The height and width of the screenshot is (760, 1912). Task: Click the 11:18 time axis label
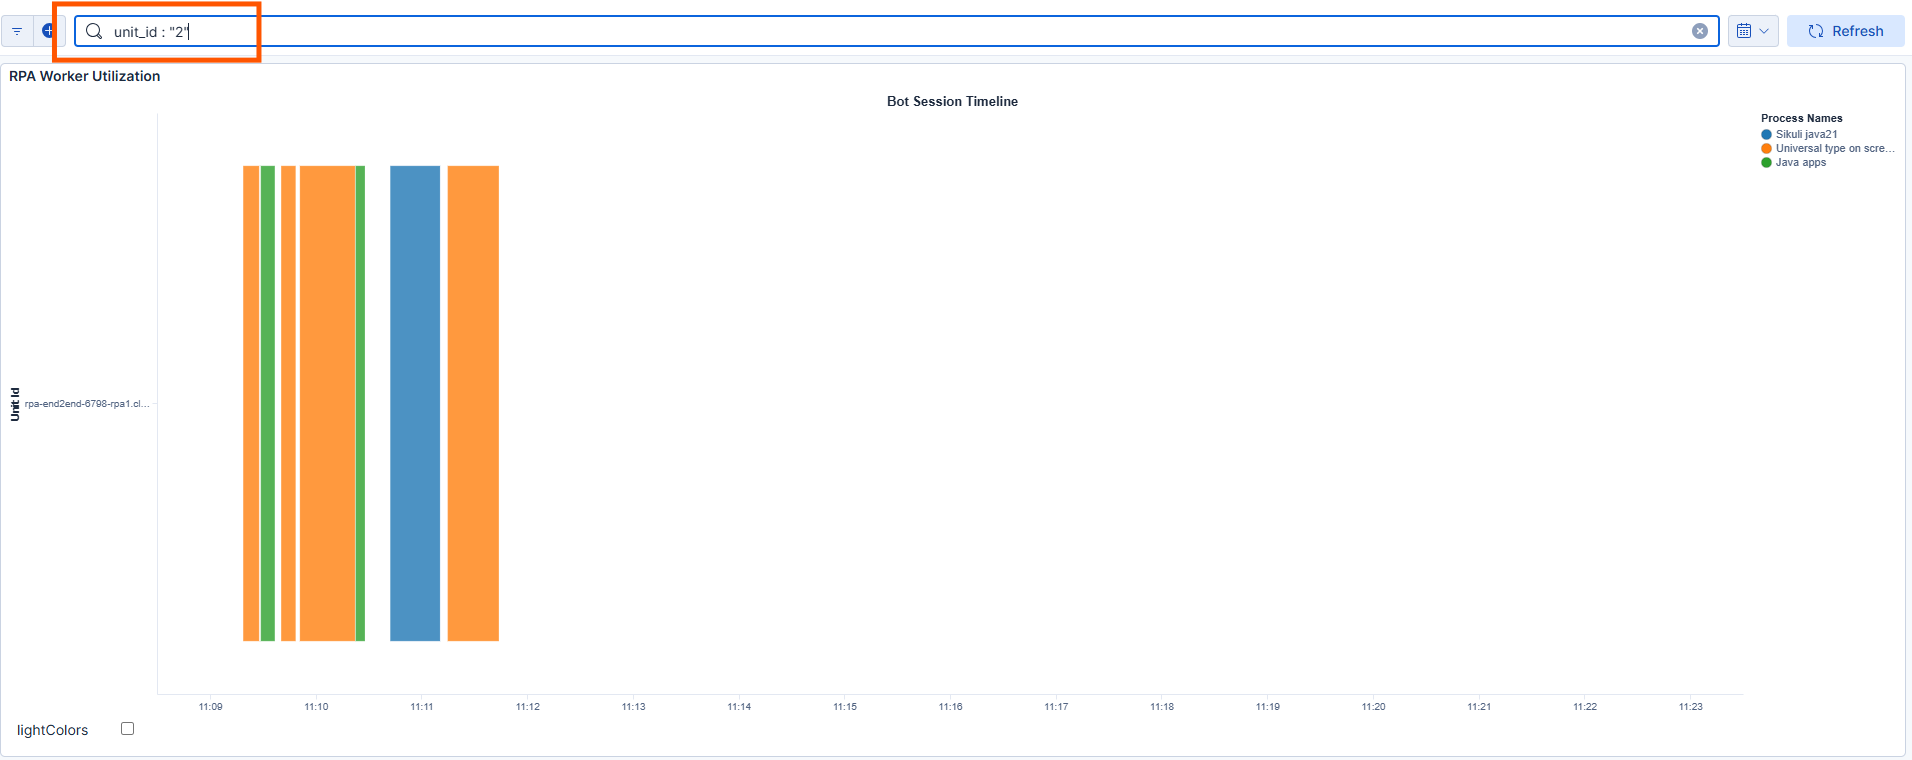coord(1162,707)
